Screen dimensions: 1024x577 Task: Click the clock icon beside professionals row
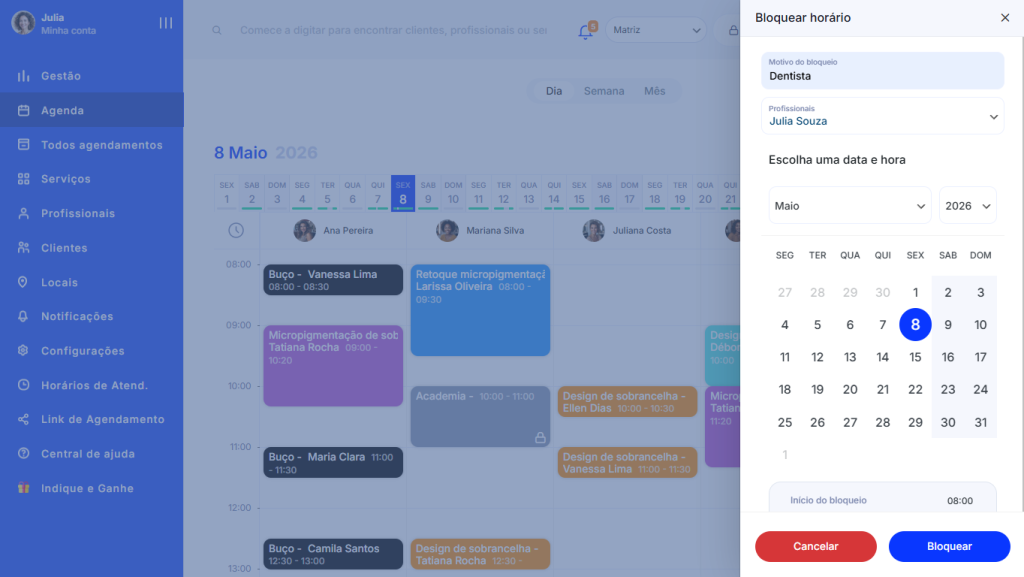coord(235,231)
